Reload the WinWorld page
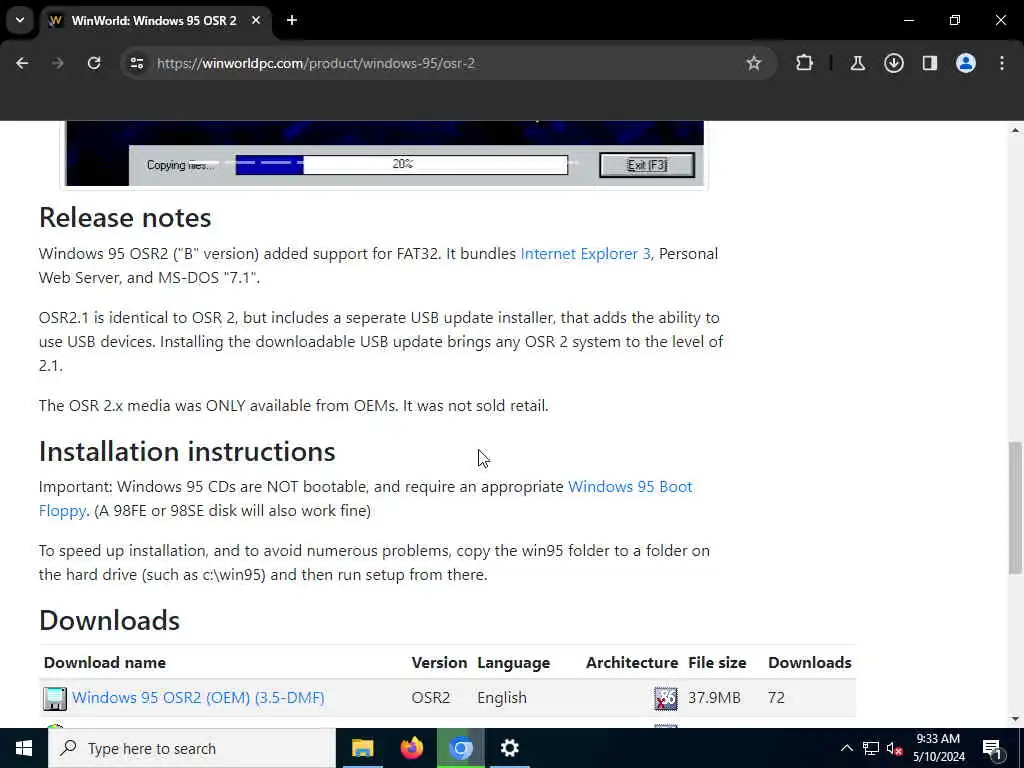 coord(94,63)
